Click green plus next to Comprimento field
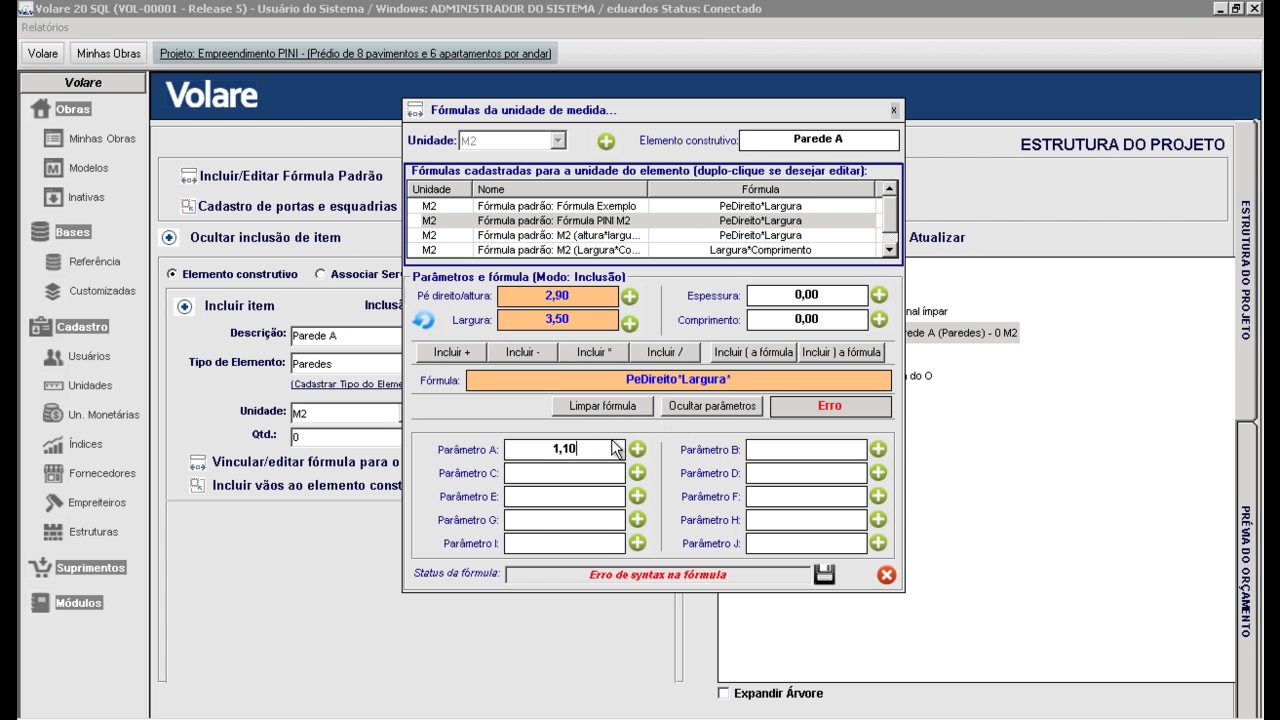Image resolution: width=1280 pixels, height=720 pixels. pos(879,320)
